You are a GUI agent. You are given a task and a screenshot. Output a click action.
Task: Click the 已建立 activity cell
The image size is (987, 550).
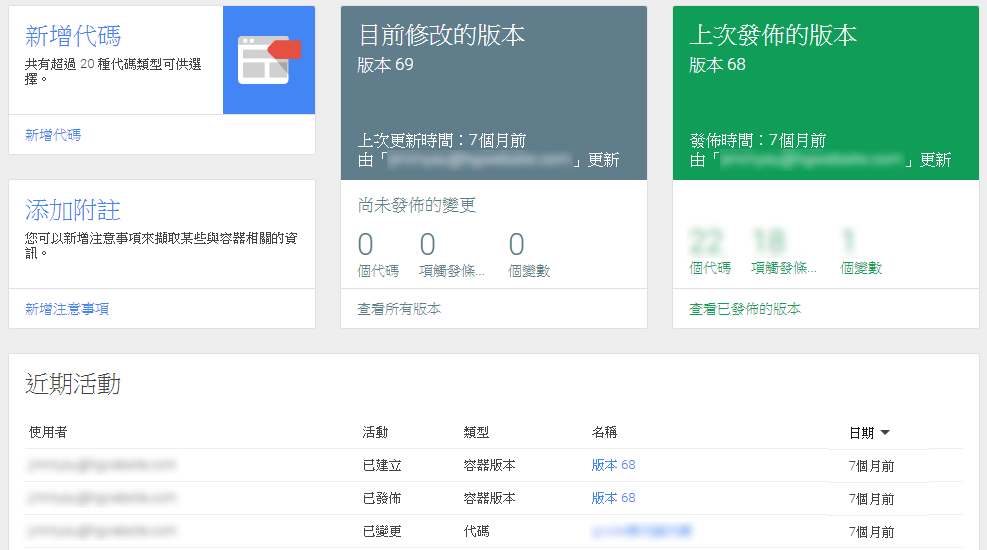[382, 466]
